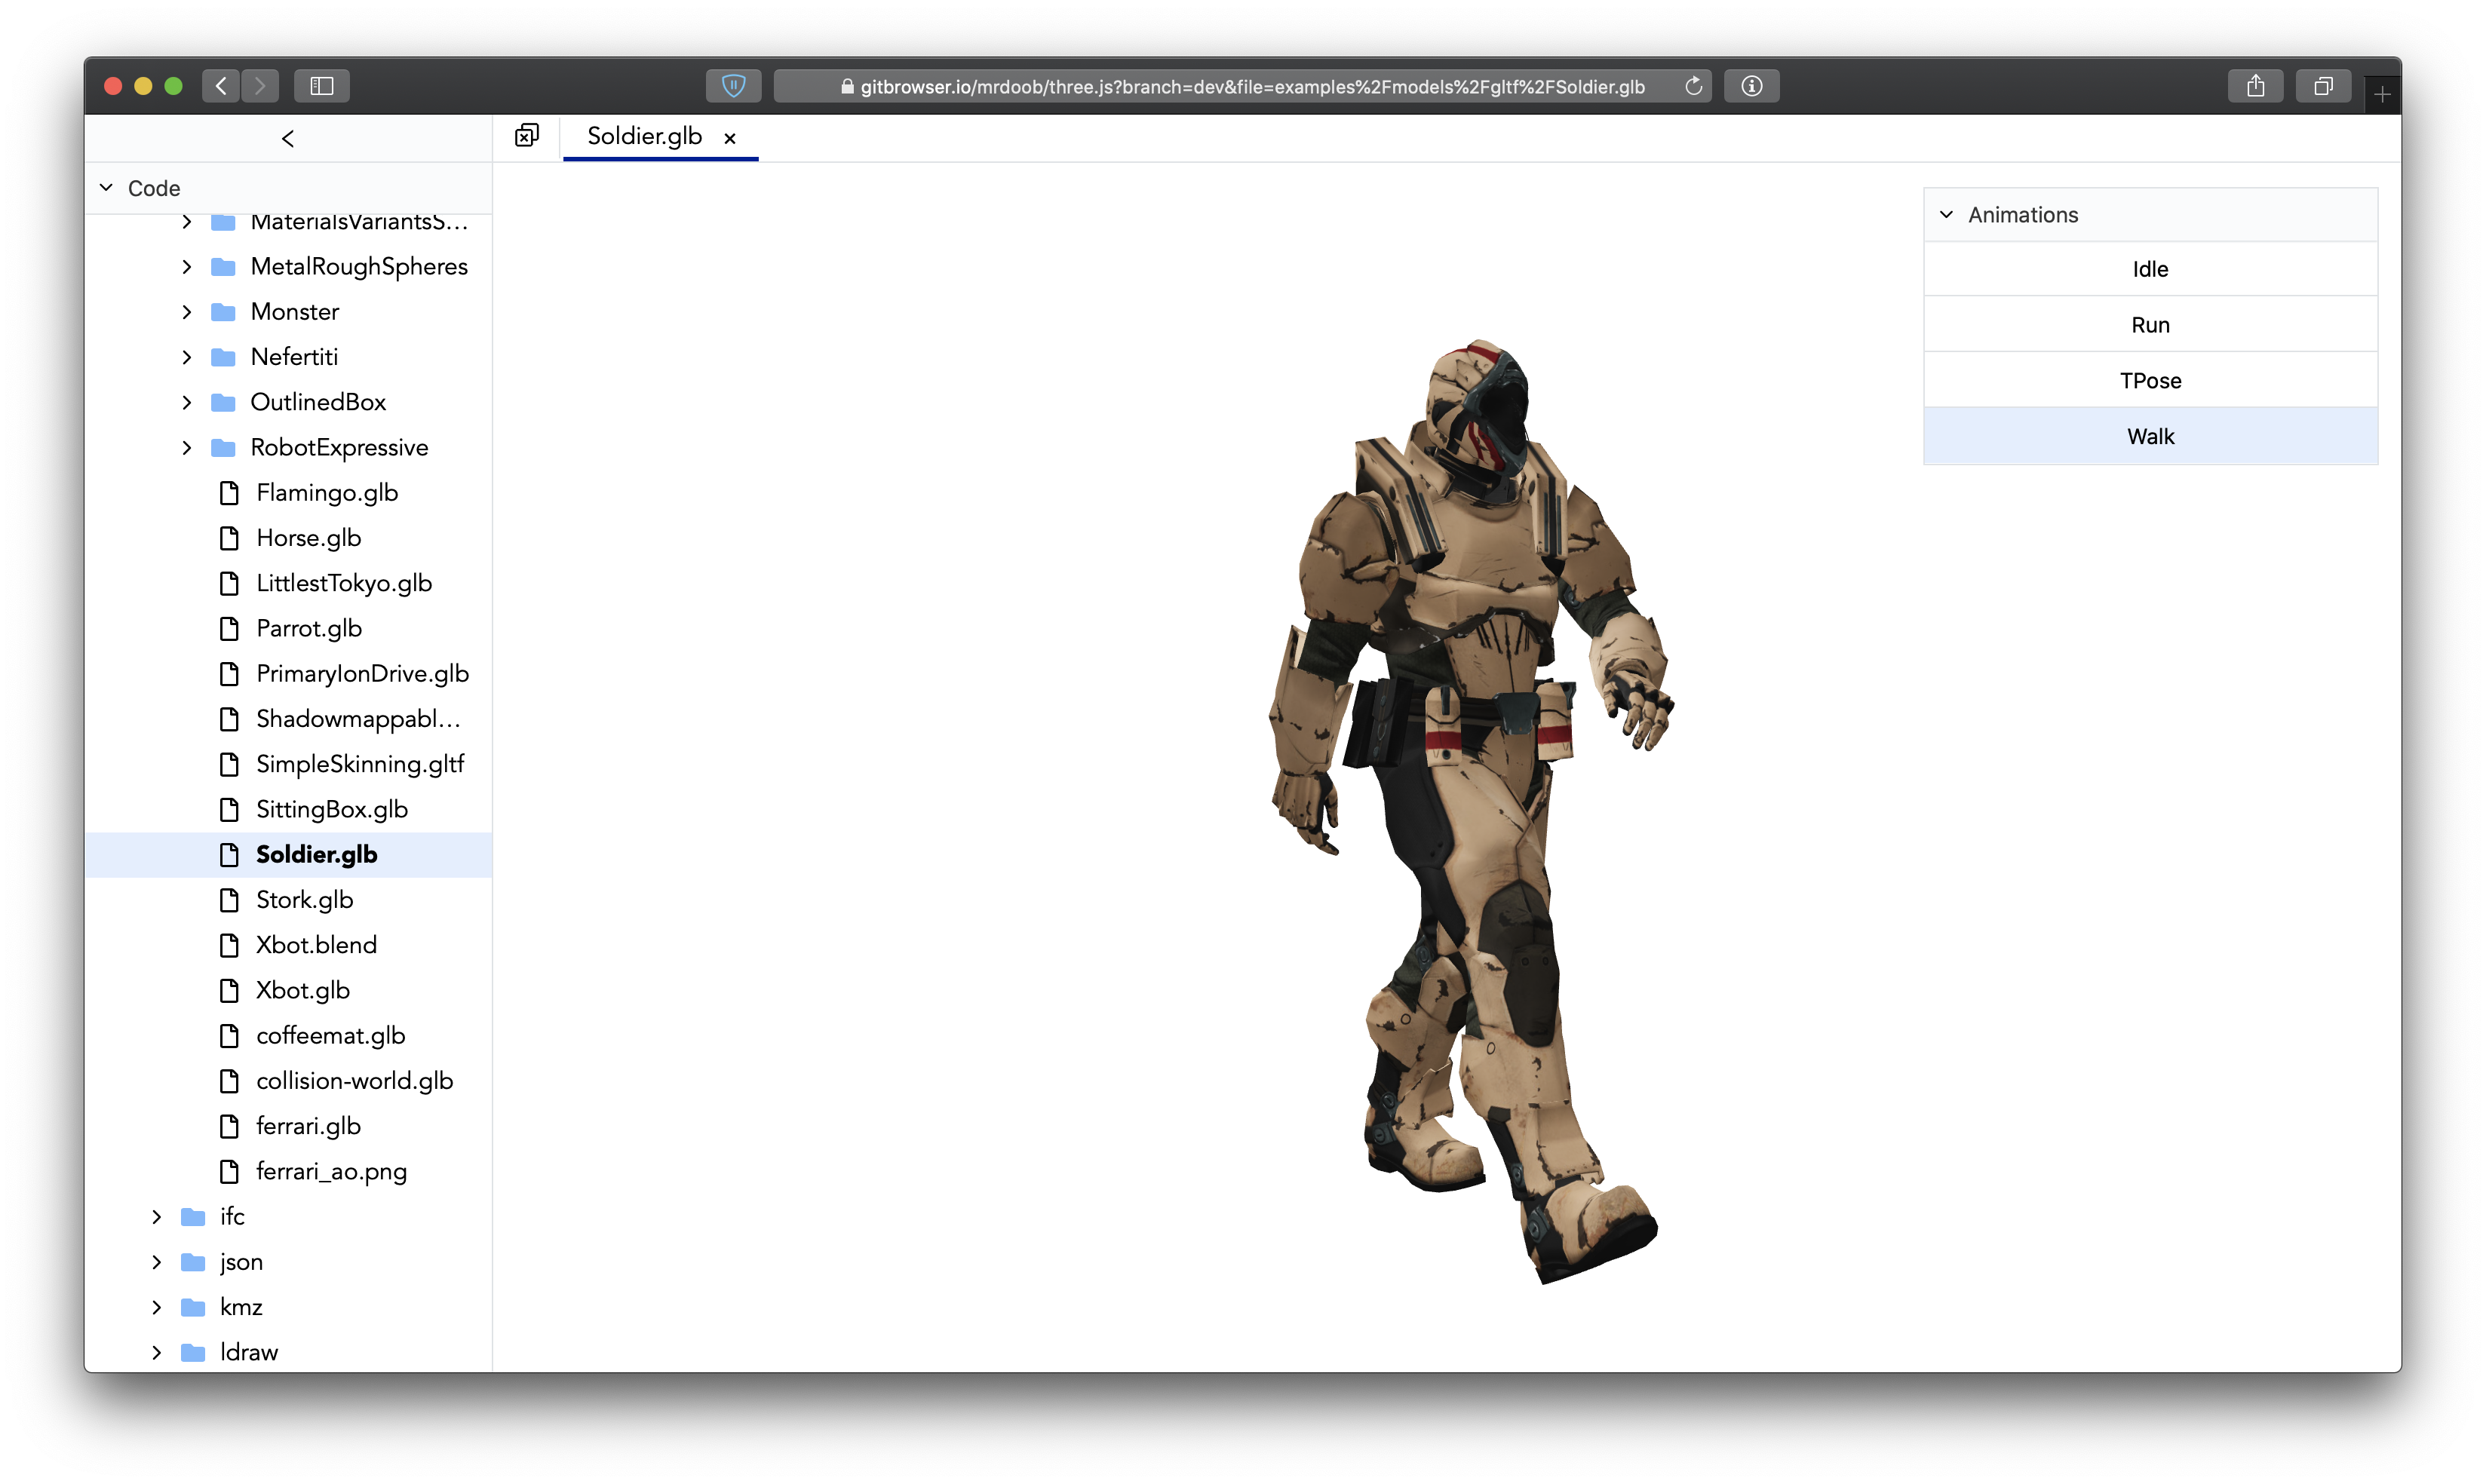This screenshot has height=1484, width=2486.
Task: Click the file icon beside Xbot.blend
Action: (229, 945)
